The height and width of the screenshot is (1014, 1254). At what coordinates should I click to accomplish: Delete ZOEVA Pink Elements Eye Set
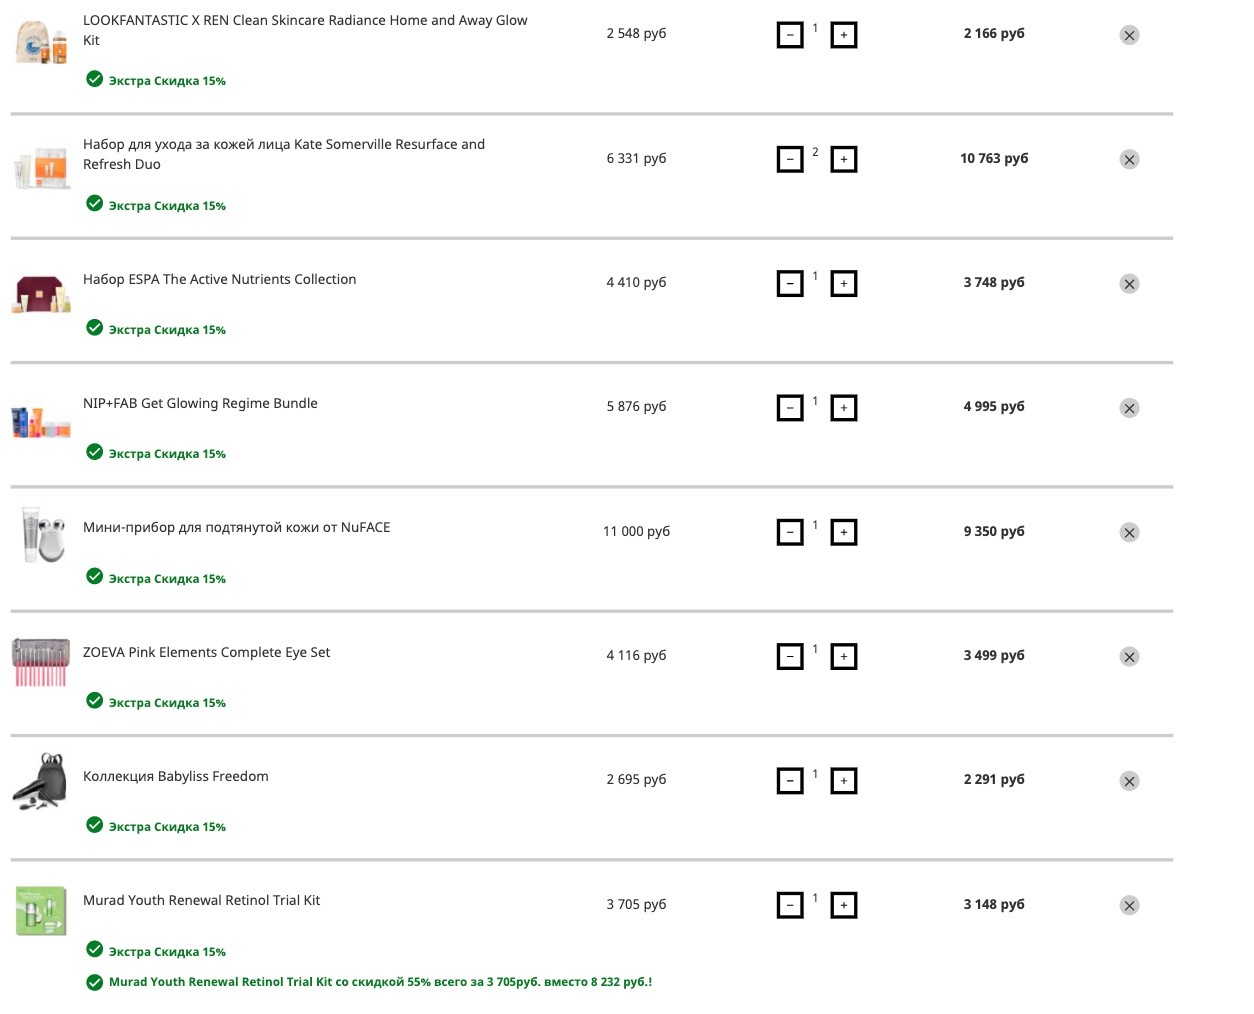[x=1129, y=657]
